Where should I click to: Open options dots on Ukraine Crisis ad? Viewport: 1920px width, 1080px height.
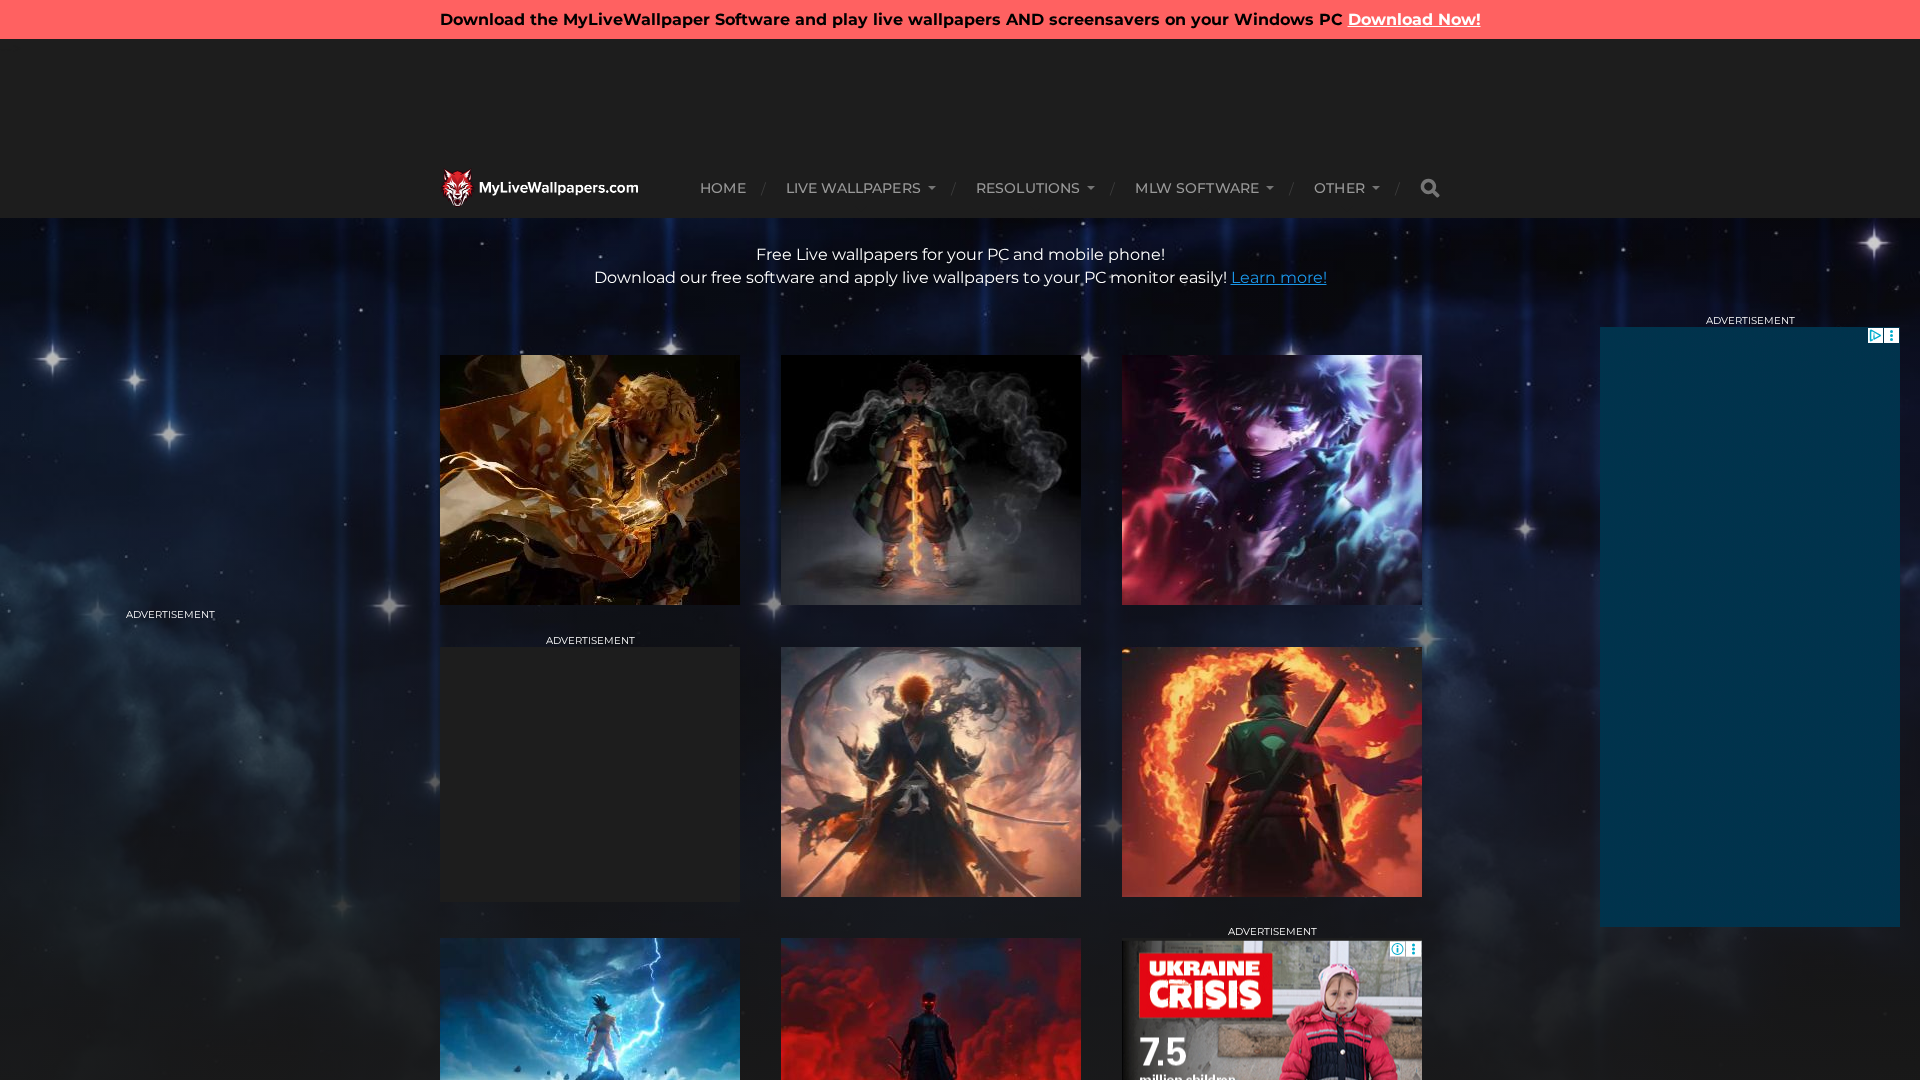click(1413, 949)
